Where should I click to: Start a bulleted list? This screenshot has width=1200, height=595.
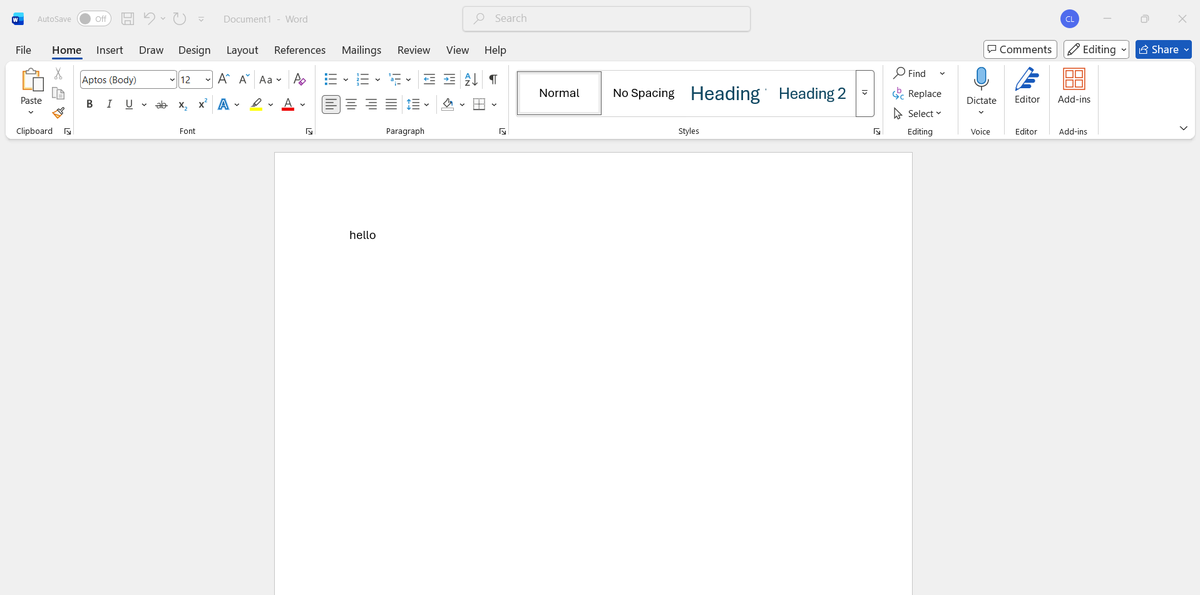tap(331, 79)
